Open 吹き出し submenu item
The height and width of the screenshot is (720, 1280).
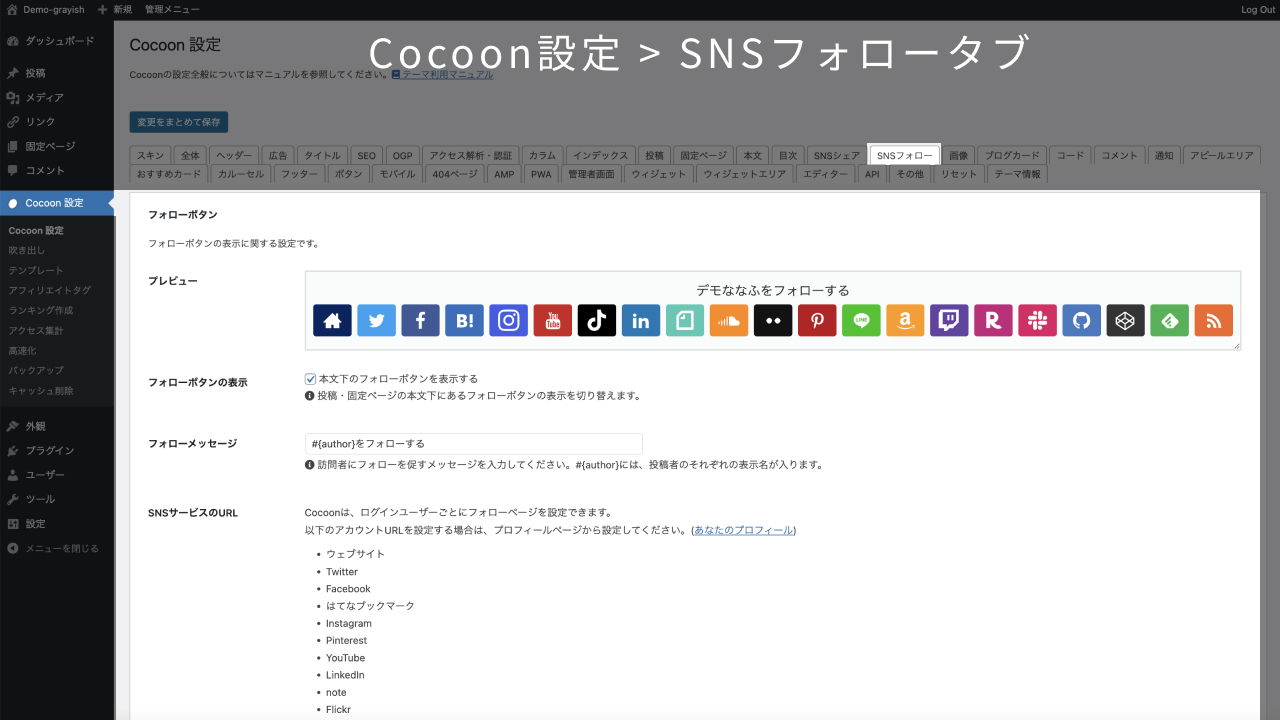pyautogui.click(x=27, y=250)
